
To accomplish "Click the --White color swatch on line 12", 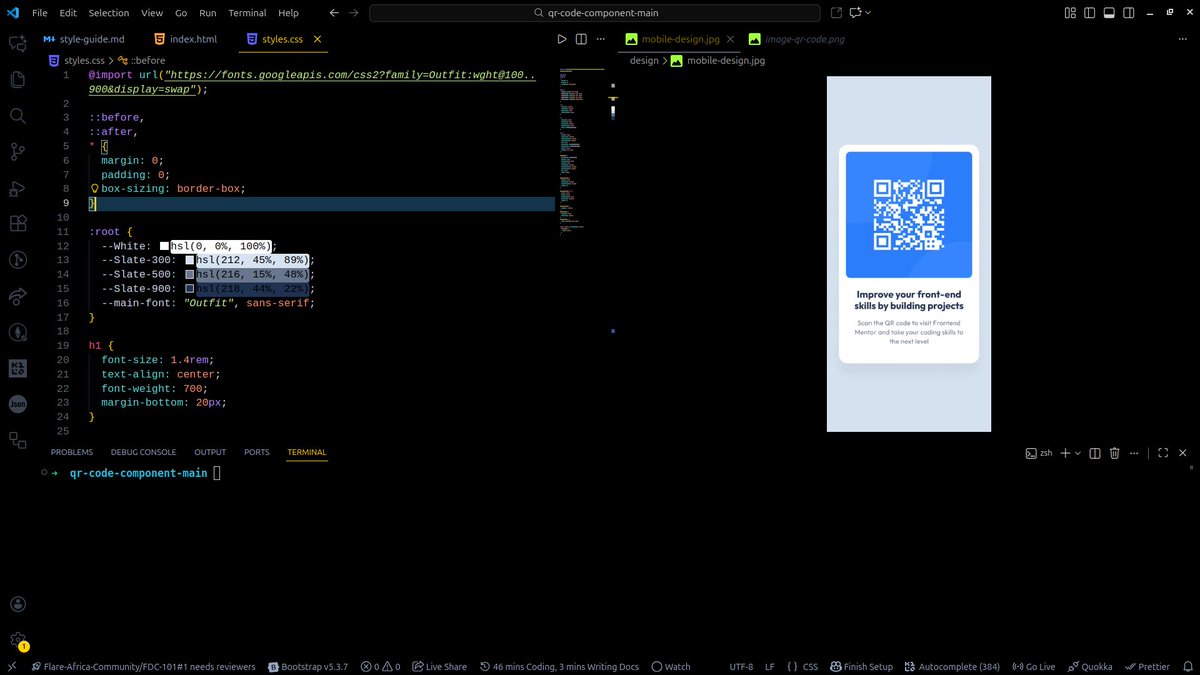I will coord(164,246).
